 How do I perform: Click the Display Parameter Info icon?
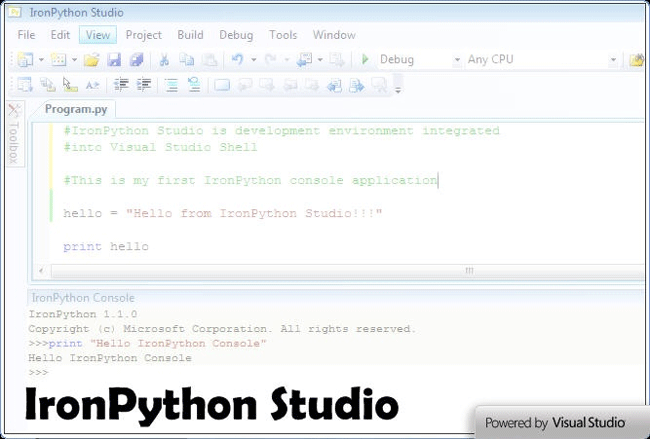pos(48,85)
